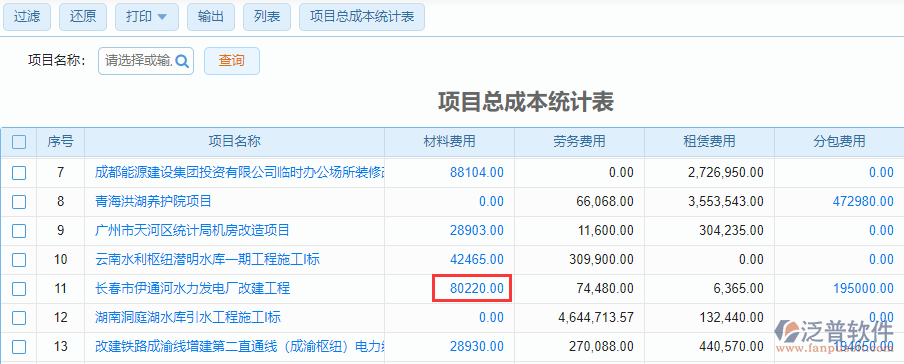The height and width of the screenshot is (364, 904).
Task: Select labor cost cell 66,068.00
Action: pyautogui.click(x=579, y=201)
